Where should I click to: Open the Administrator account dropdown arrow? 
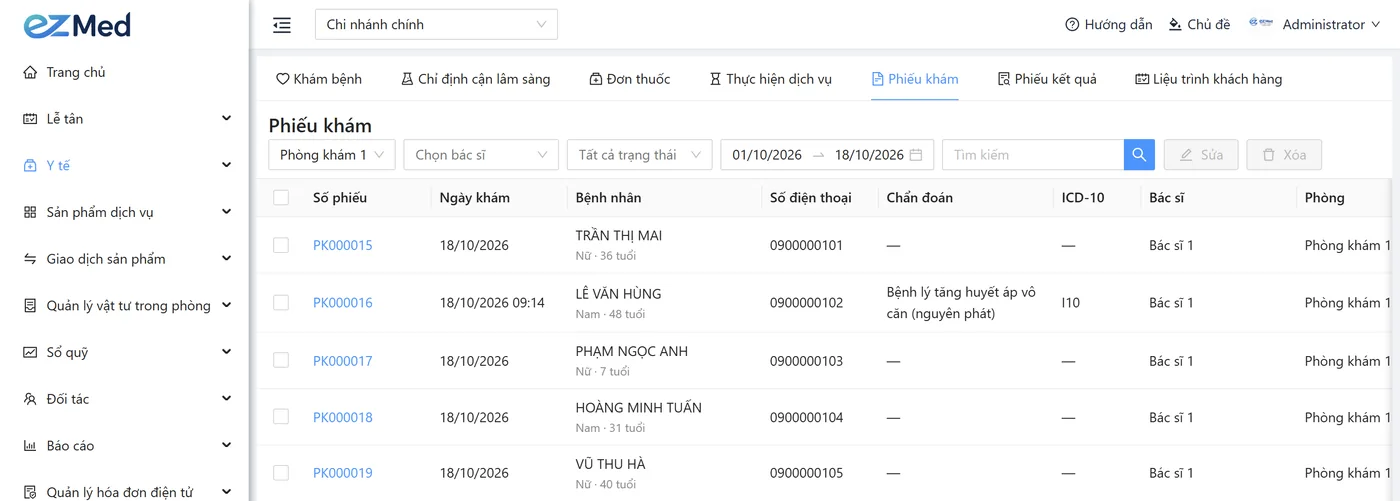[1377, 25]
